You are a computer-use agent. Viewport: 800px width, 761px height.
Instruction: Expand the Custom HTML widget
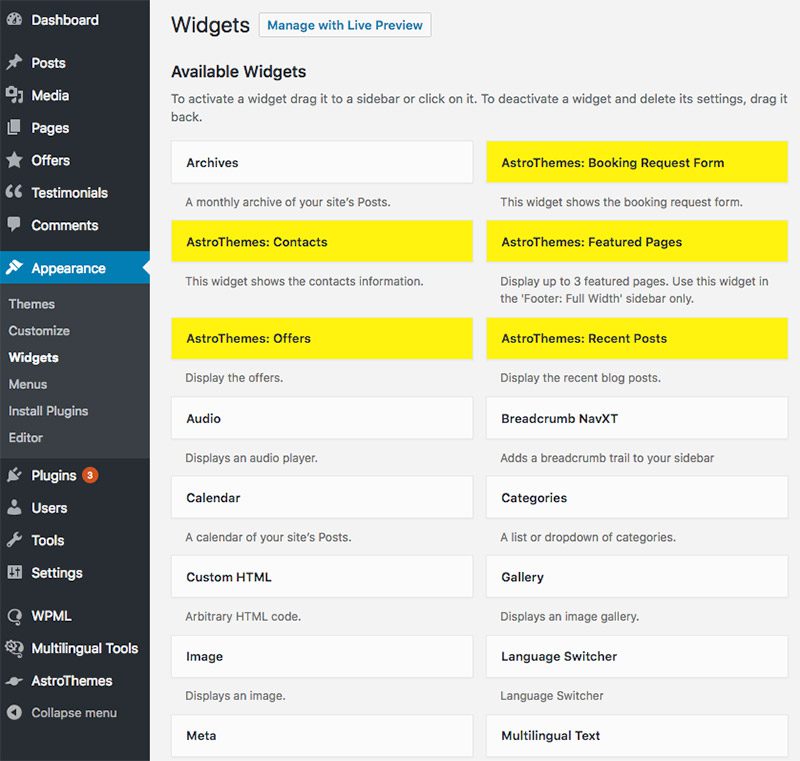(322, 576)
